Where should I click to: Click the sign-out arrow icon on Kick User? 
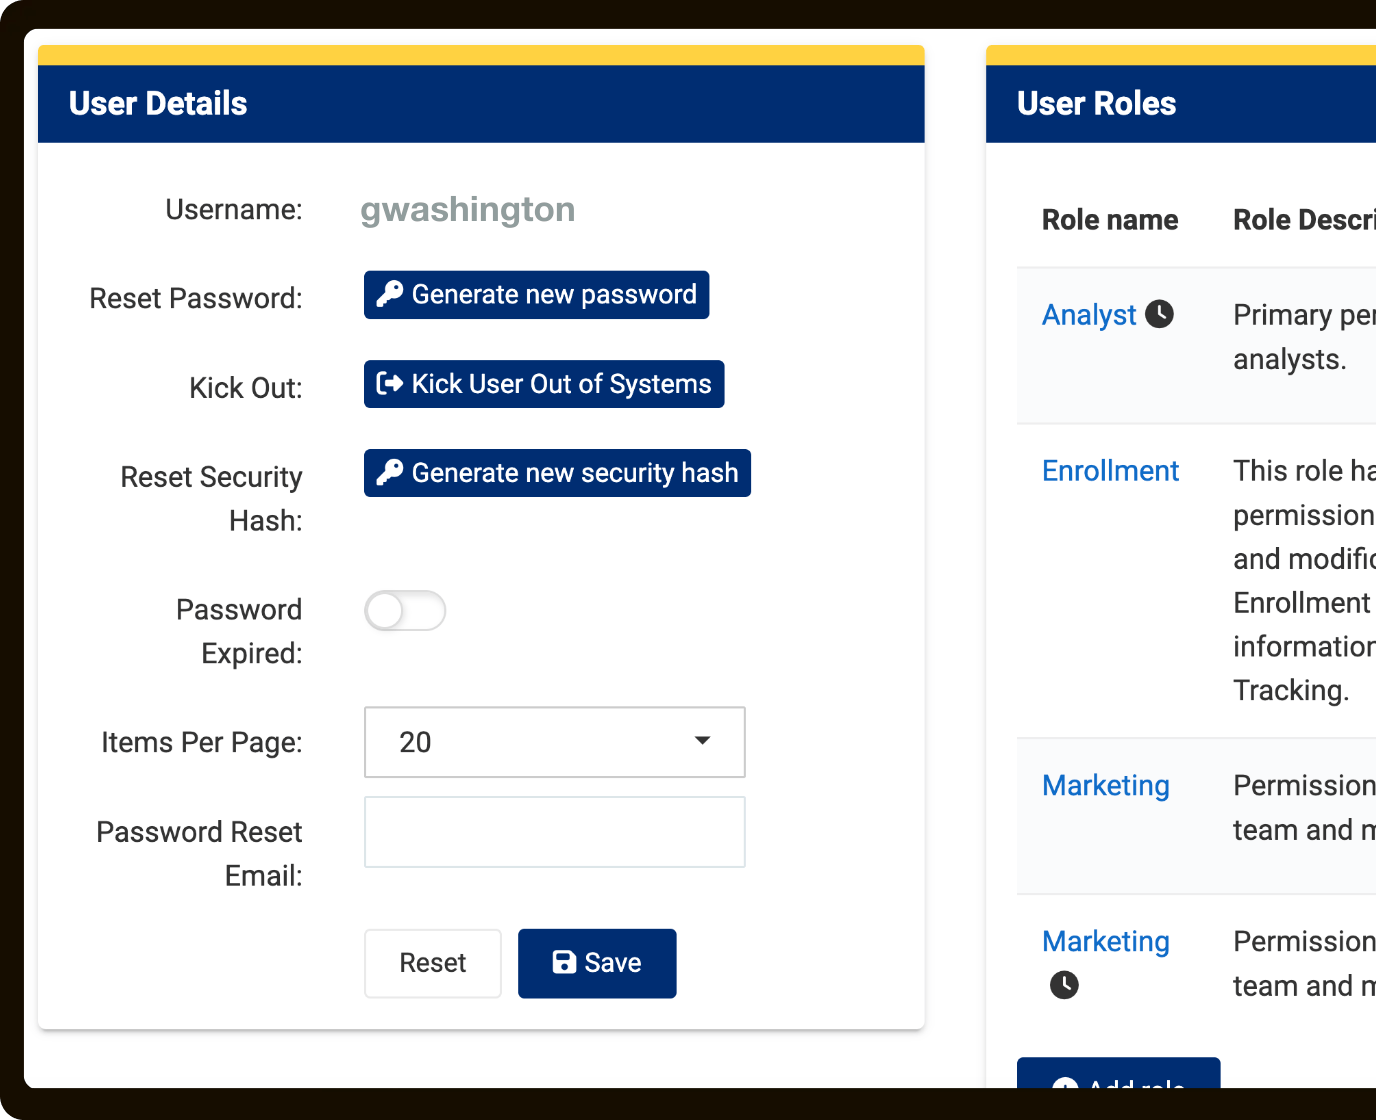click(389, 383)
